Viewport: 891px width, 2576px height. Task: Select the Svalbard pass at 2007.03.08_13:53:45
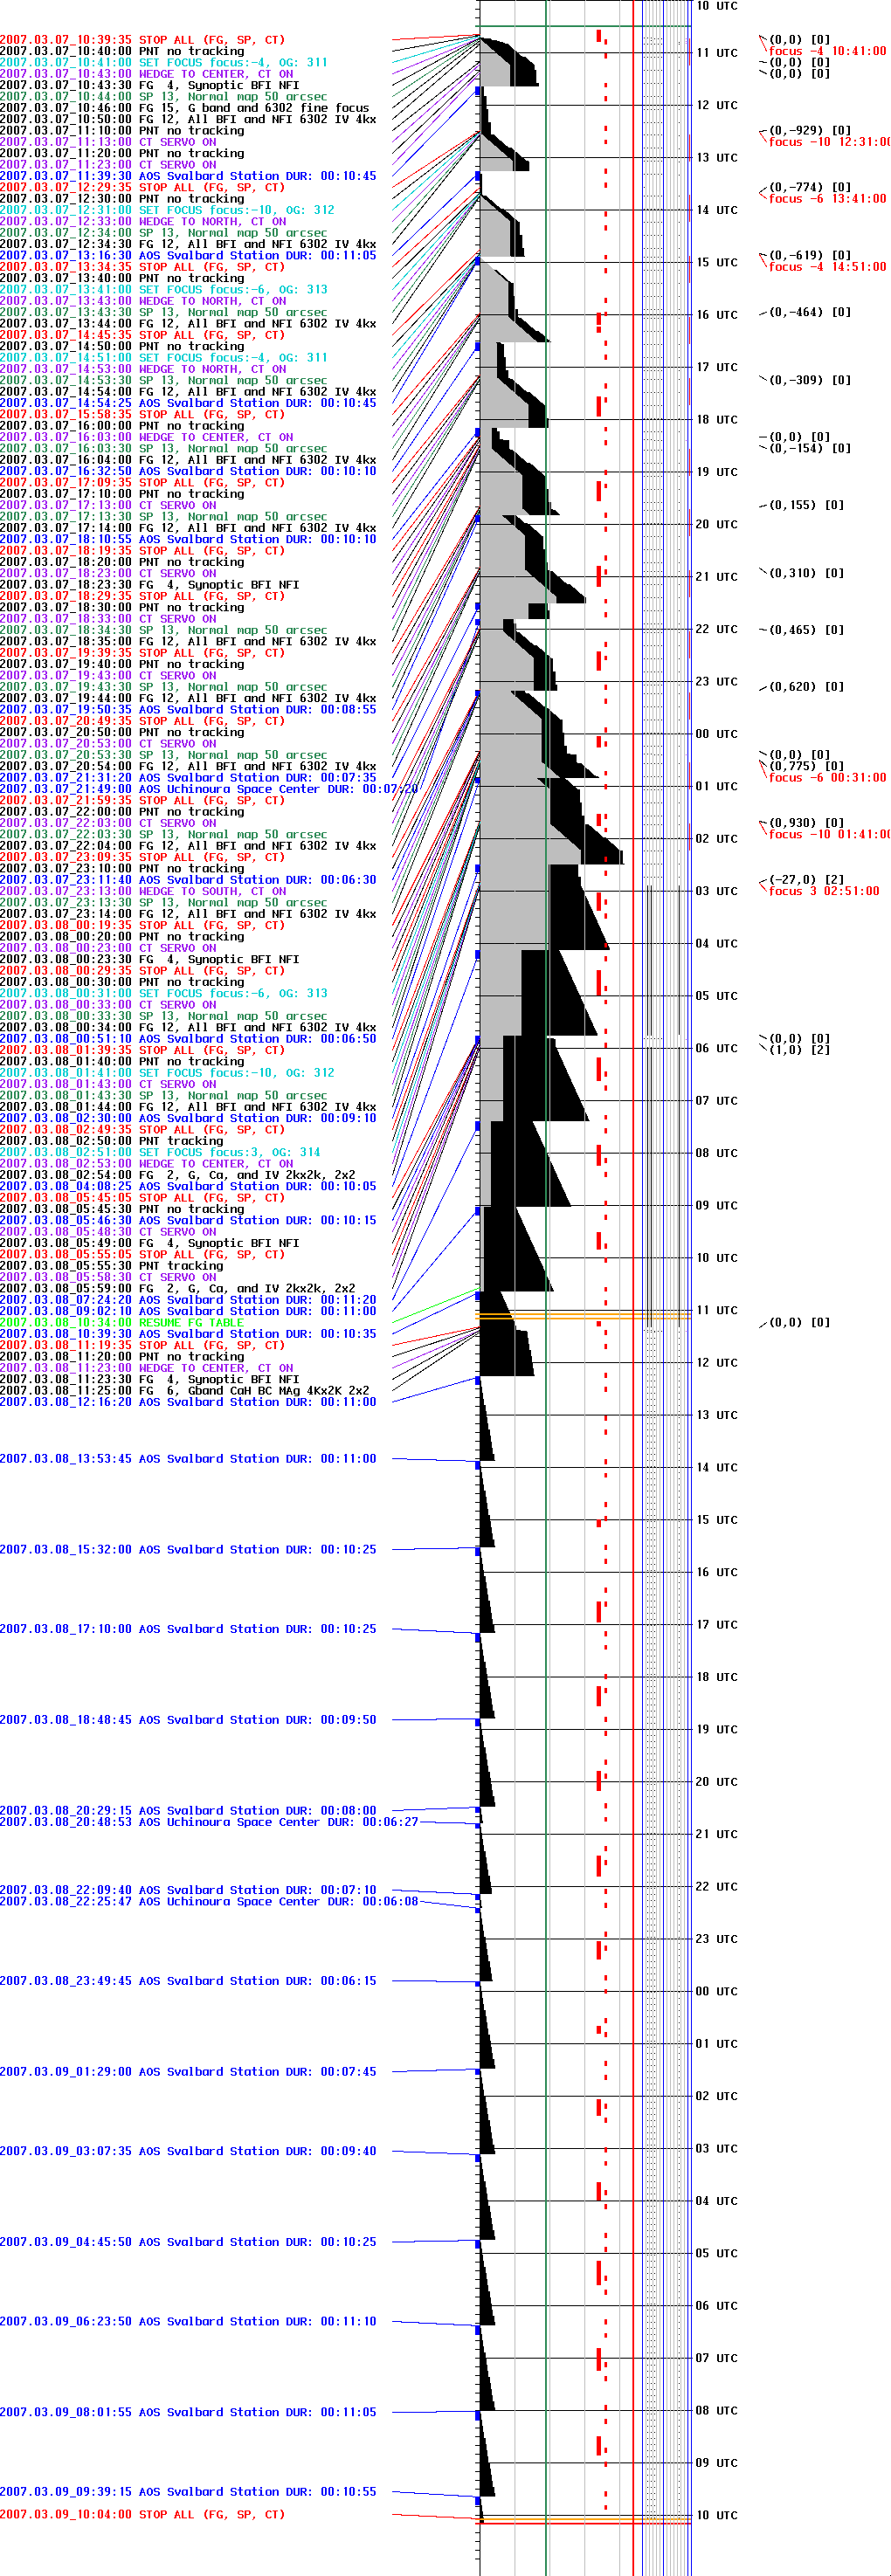(x=188, y=1459)
